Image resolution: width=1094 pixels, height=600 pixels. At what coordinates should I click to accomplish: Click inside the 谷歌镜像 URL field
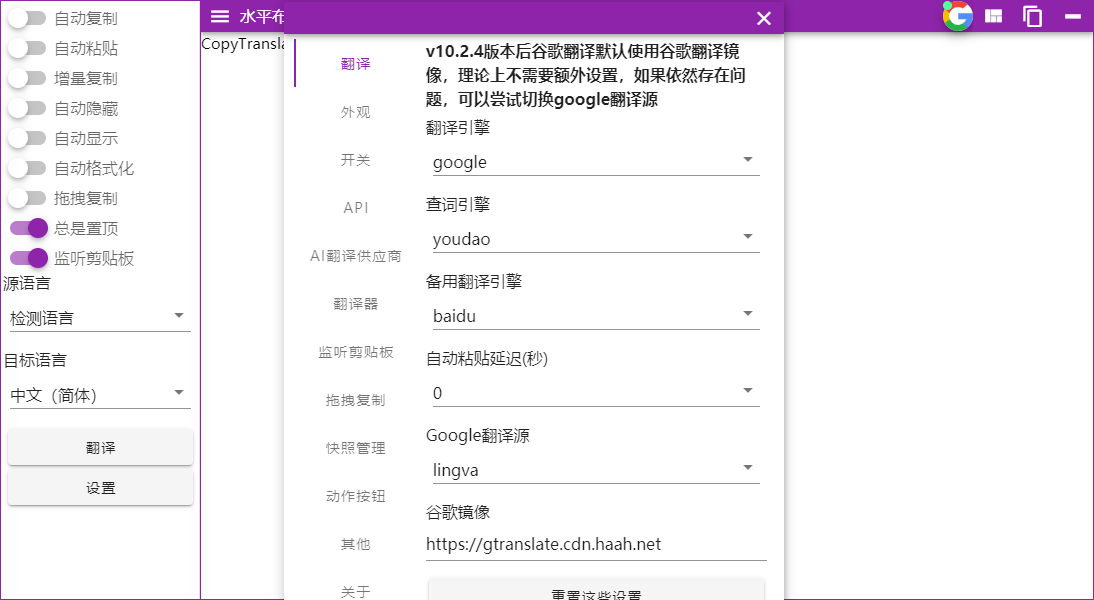point(596,544)
